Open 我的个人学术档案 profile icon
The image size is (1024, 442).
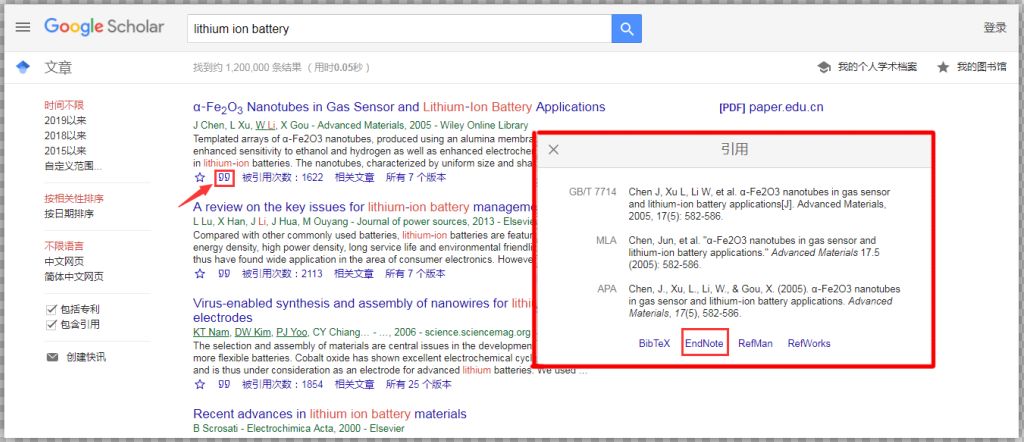(824, 67)
